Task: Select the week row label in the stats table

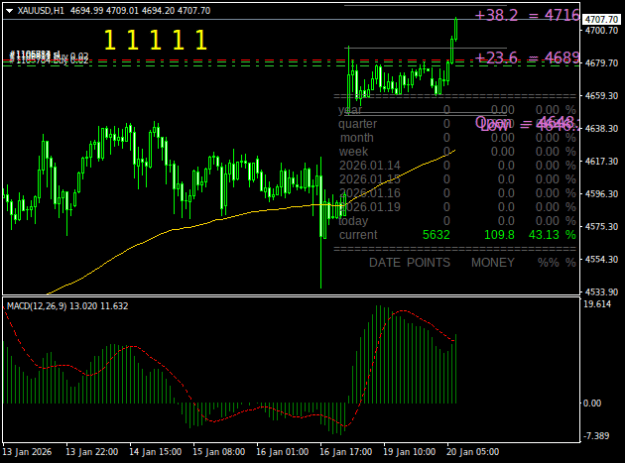Action: [x=354, y=152]
